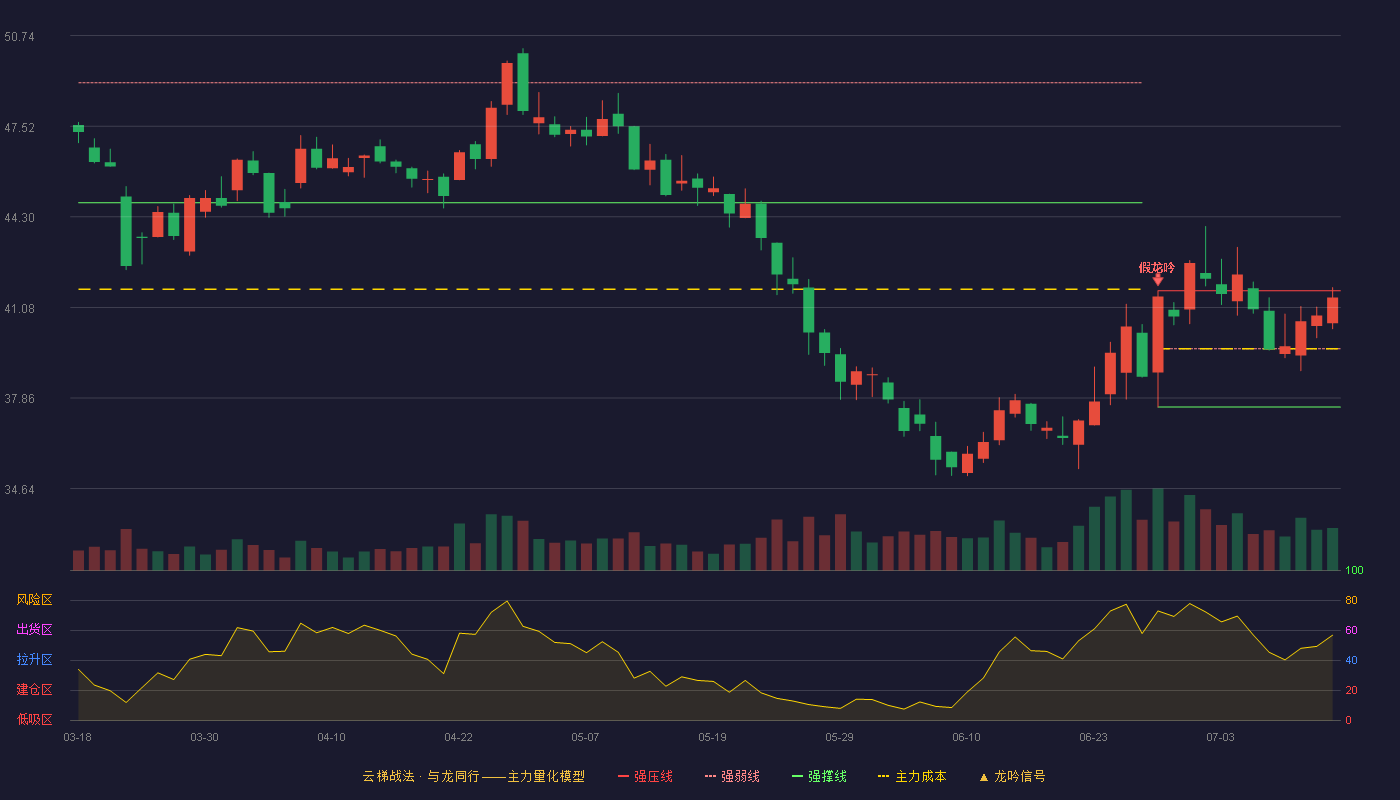Click the 07-03 date label
1400x800 pixels.
pos(1220,737)
